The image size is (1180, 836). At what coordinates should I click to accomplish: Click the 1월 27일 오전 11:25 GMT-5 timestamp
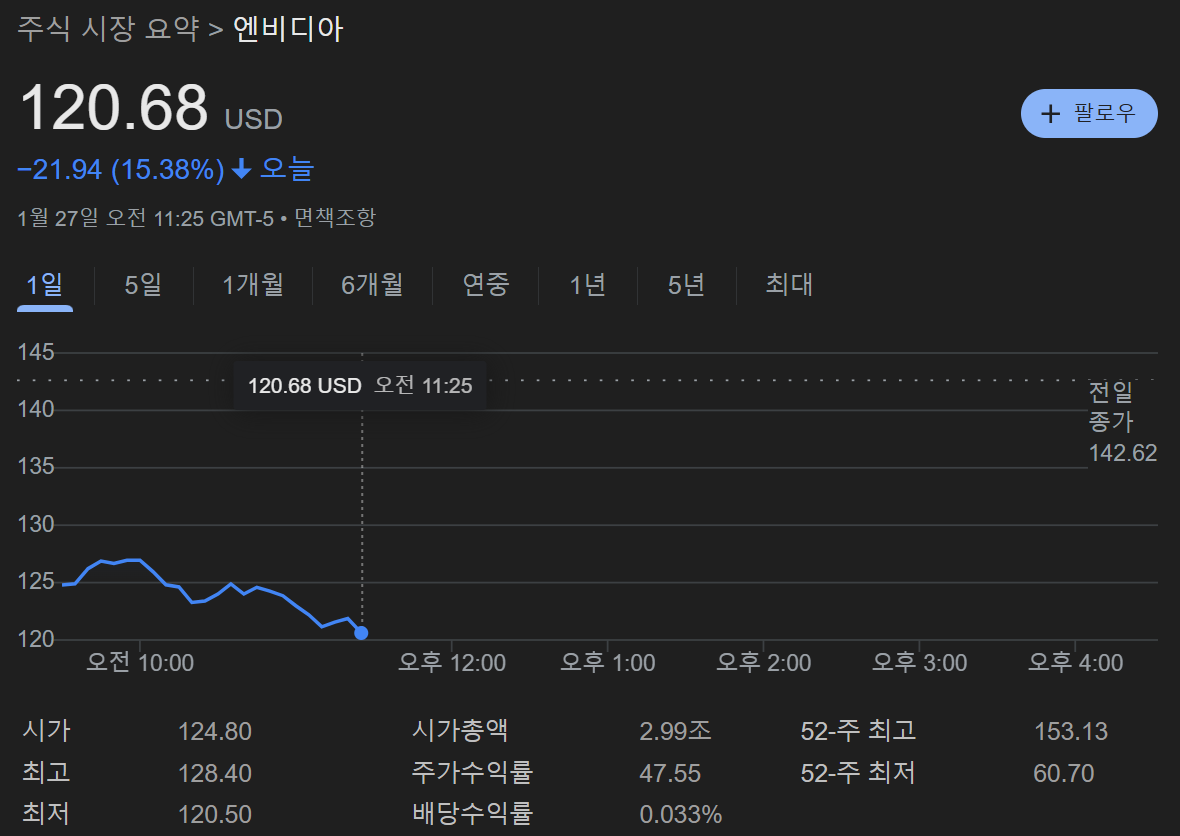pos(145,218)
